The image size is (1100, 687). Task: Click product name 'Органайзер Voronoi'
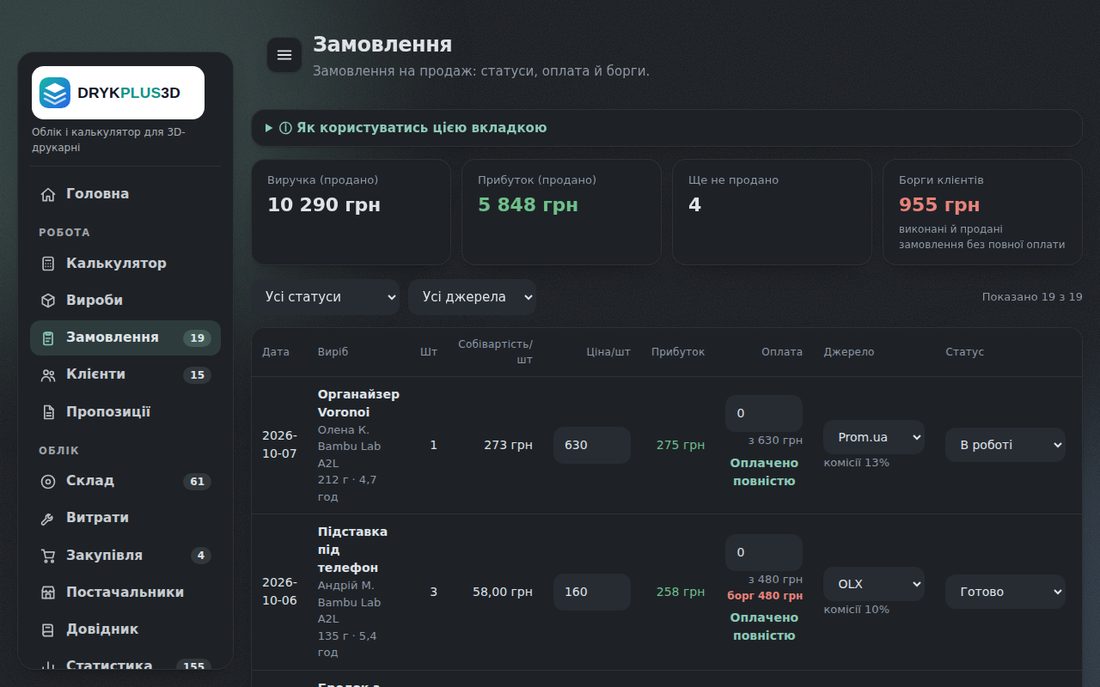click(x=358, y=403)
